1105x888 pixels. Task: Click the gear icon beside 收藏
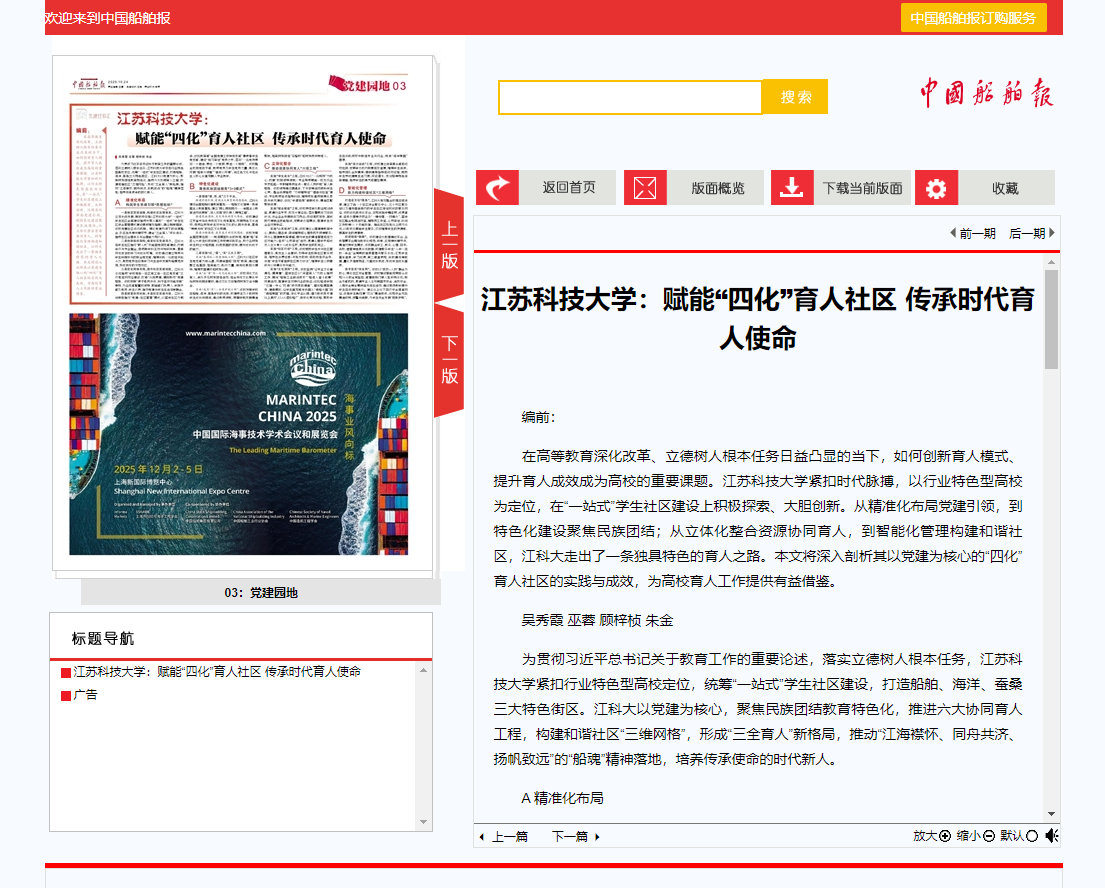click(x=936, y=188)
